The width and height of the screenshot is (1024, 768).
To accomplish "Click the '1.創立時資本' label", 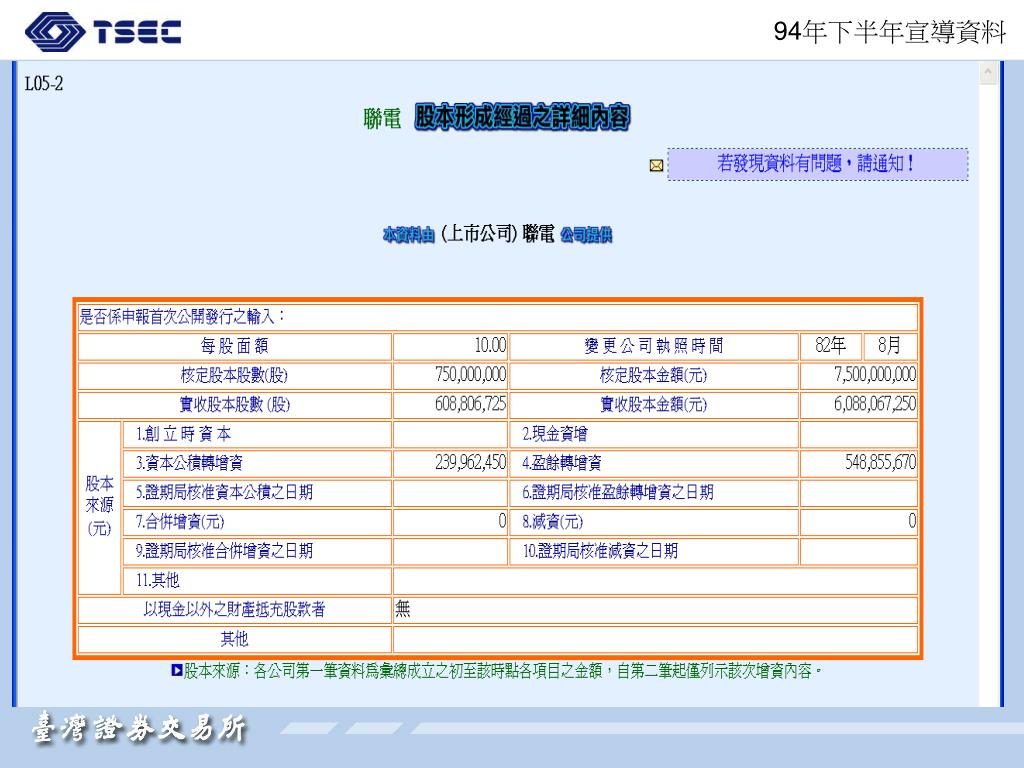I will [x=184, y=434].
